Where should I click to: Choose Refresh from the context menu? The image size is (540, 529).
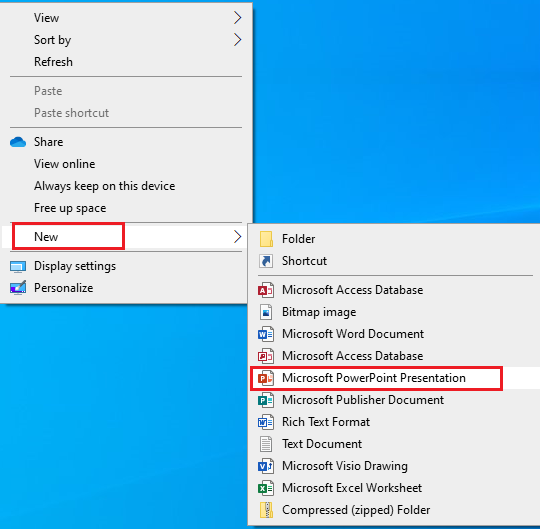tap(53, 62)
